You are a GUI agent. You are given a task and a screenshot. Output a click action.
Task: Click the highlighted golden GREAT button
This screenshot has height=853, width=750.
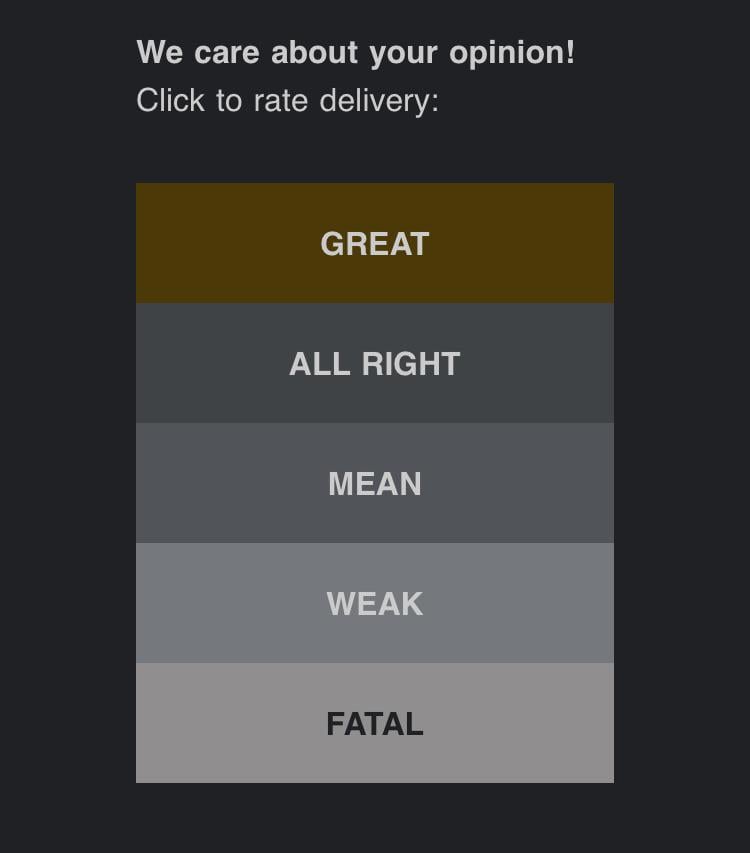(x=375, y=243)
